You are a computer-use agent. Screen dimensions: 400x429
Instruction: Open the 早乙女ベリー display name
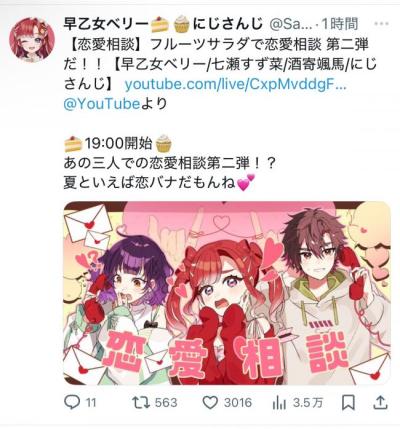point(105,24)
